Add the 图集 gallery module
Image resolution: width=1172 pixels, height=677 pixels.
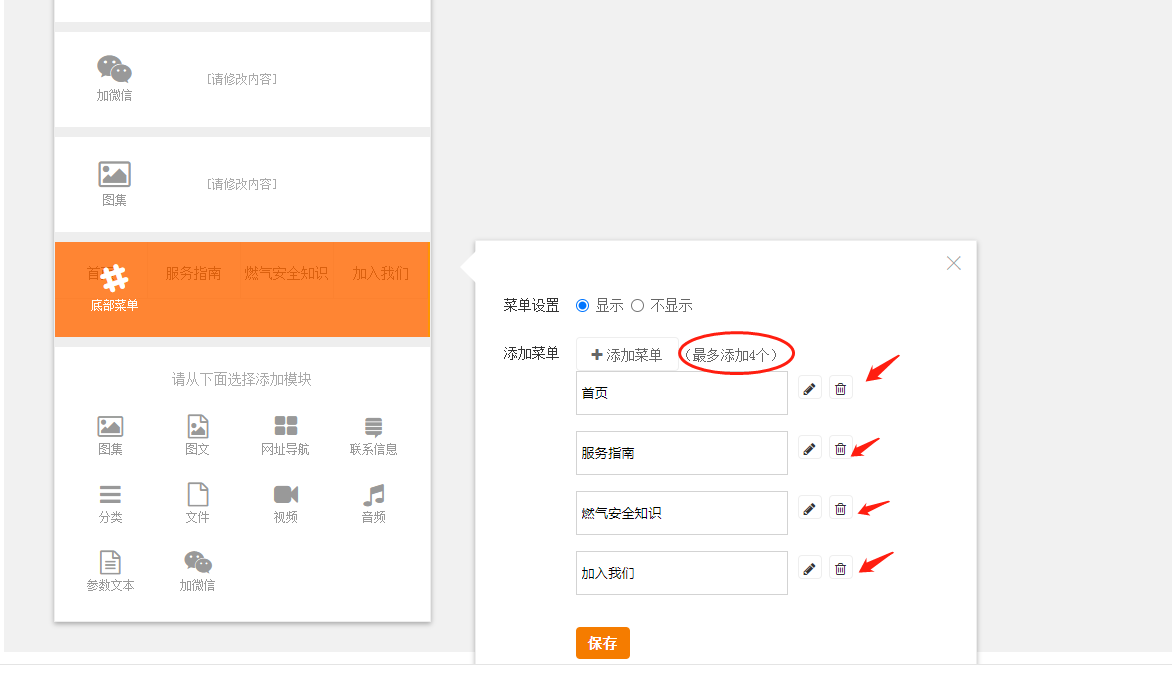[111, 435]
